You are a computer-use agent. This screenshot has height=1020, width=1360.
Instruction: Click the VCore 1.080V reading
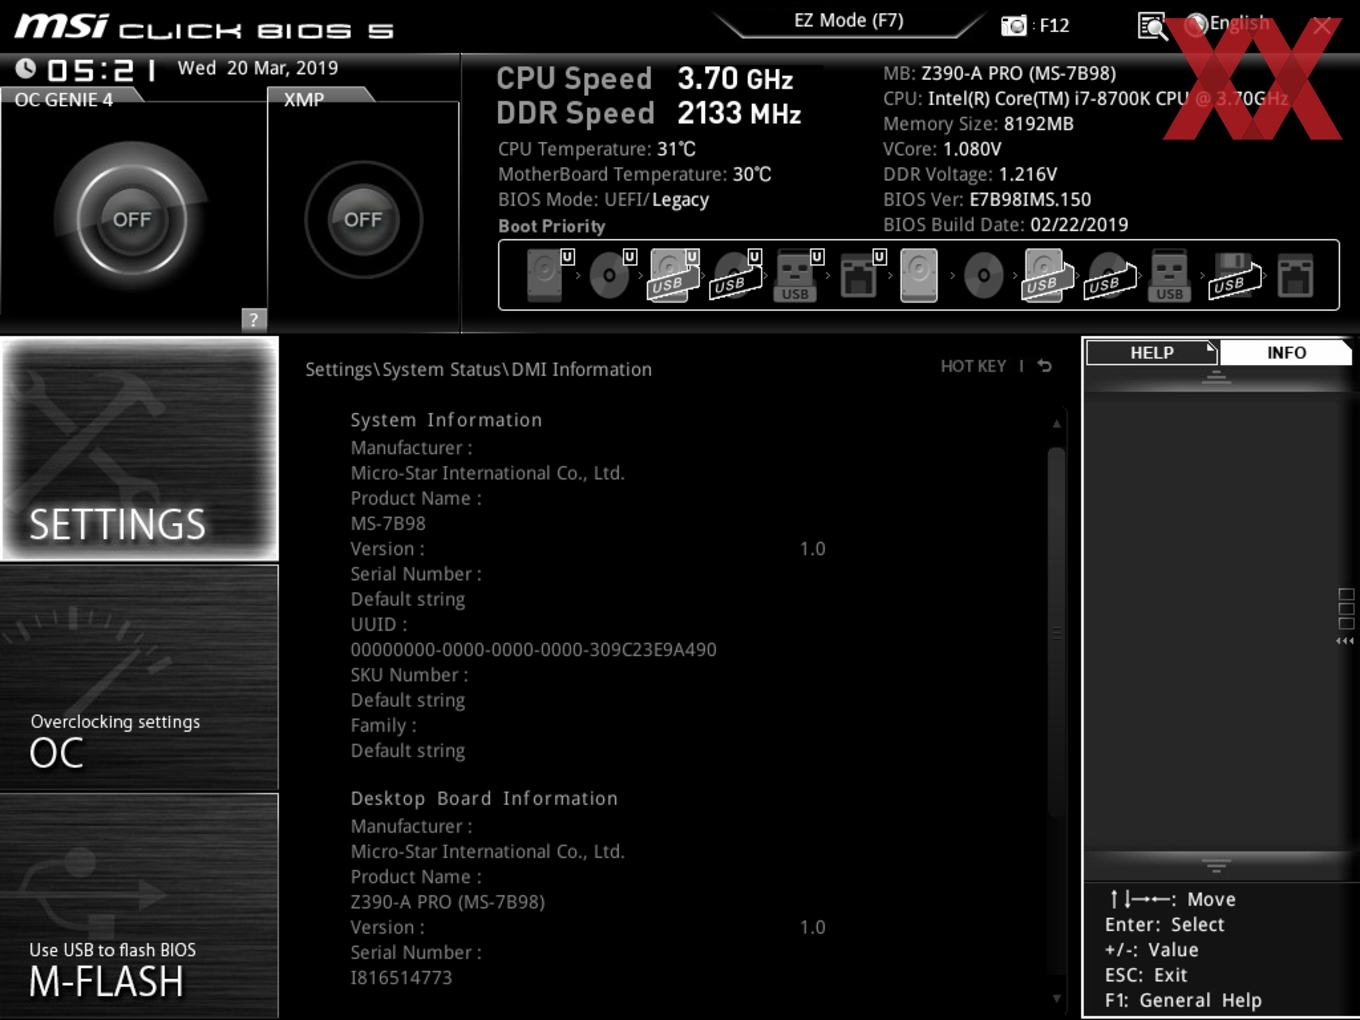[x=942, y=149]
